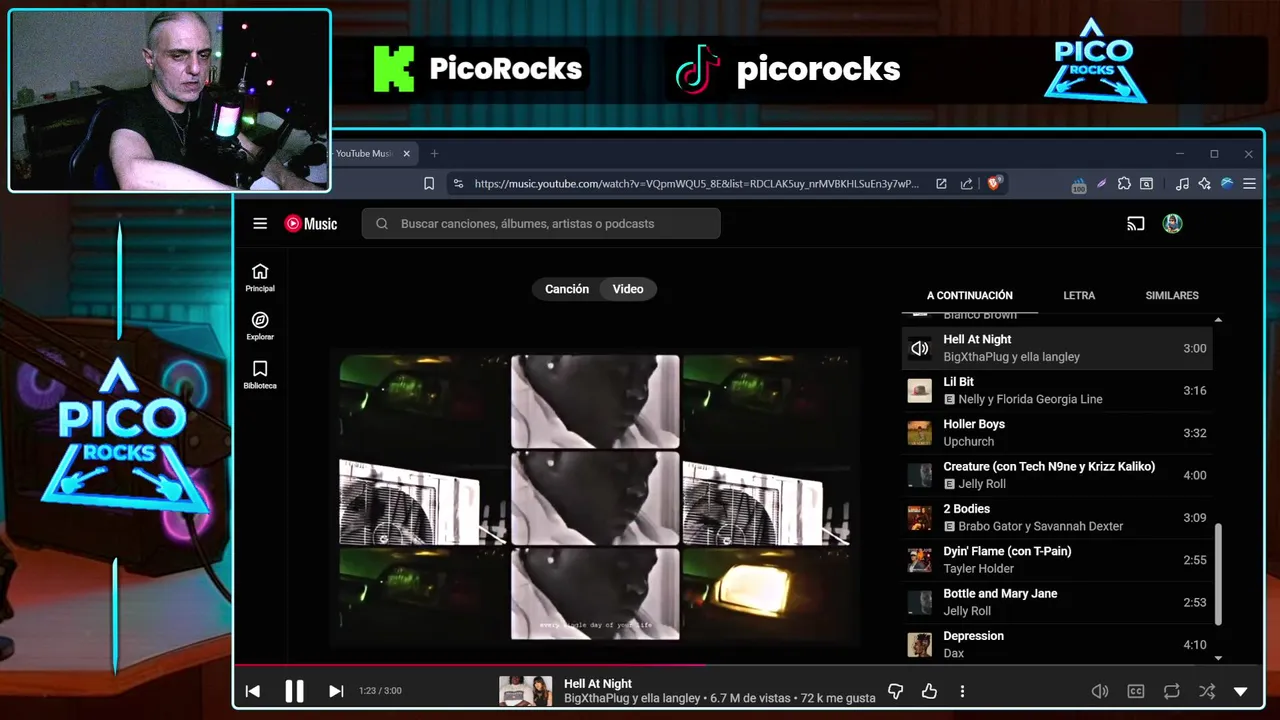
Task: Click the Lil Bit album thumbnail
Action: pos(919,391)
